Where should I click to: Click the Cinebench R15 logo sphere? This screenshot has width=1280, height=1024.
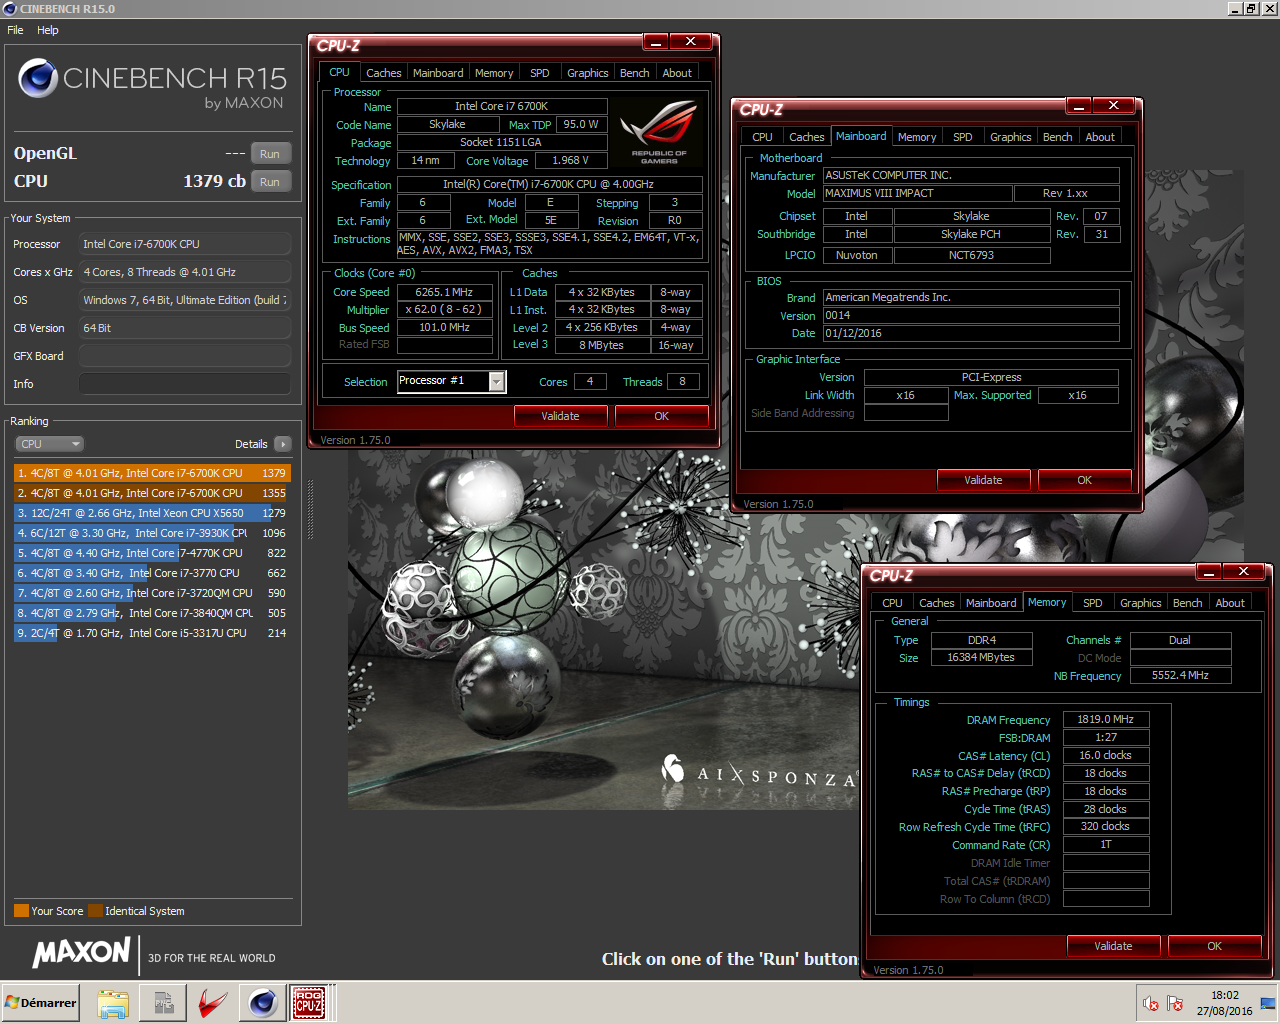point(38,78)
